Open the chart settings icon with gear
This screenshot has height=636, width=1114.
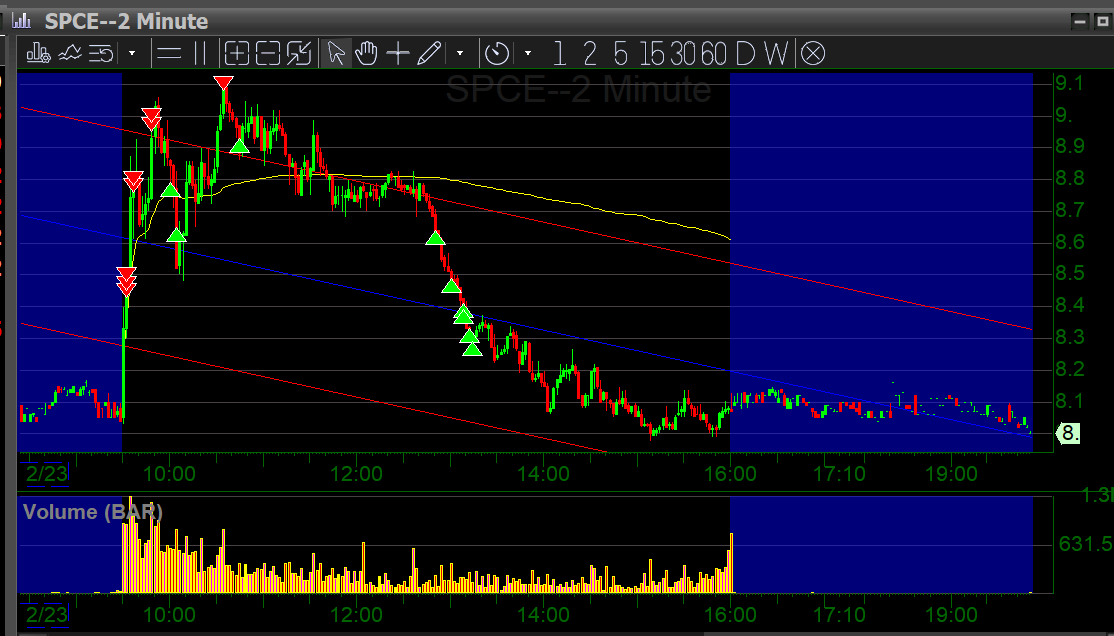pos(38,53)
